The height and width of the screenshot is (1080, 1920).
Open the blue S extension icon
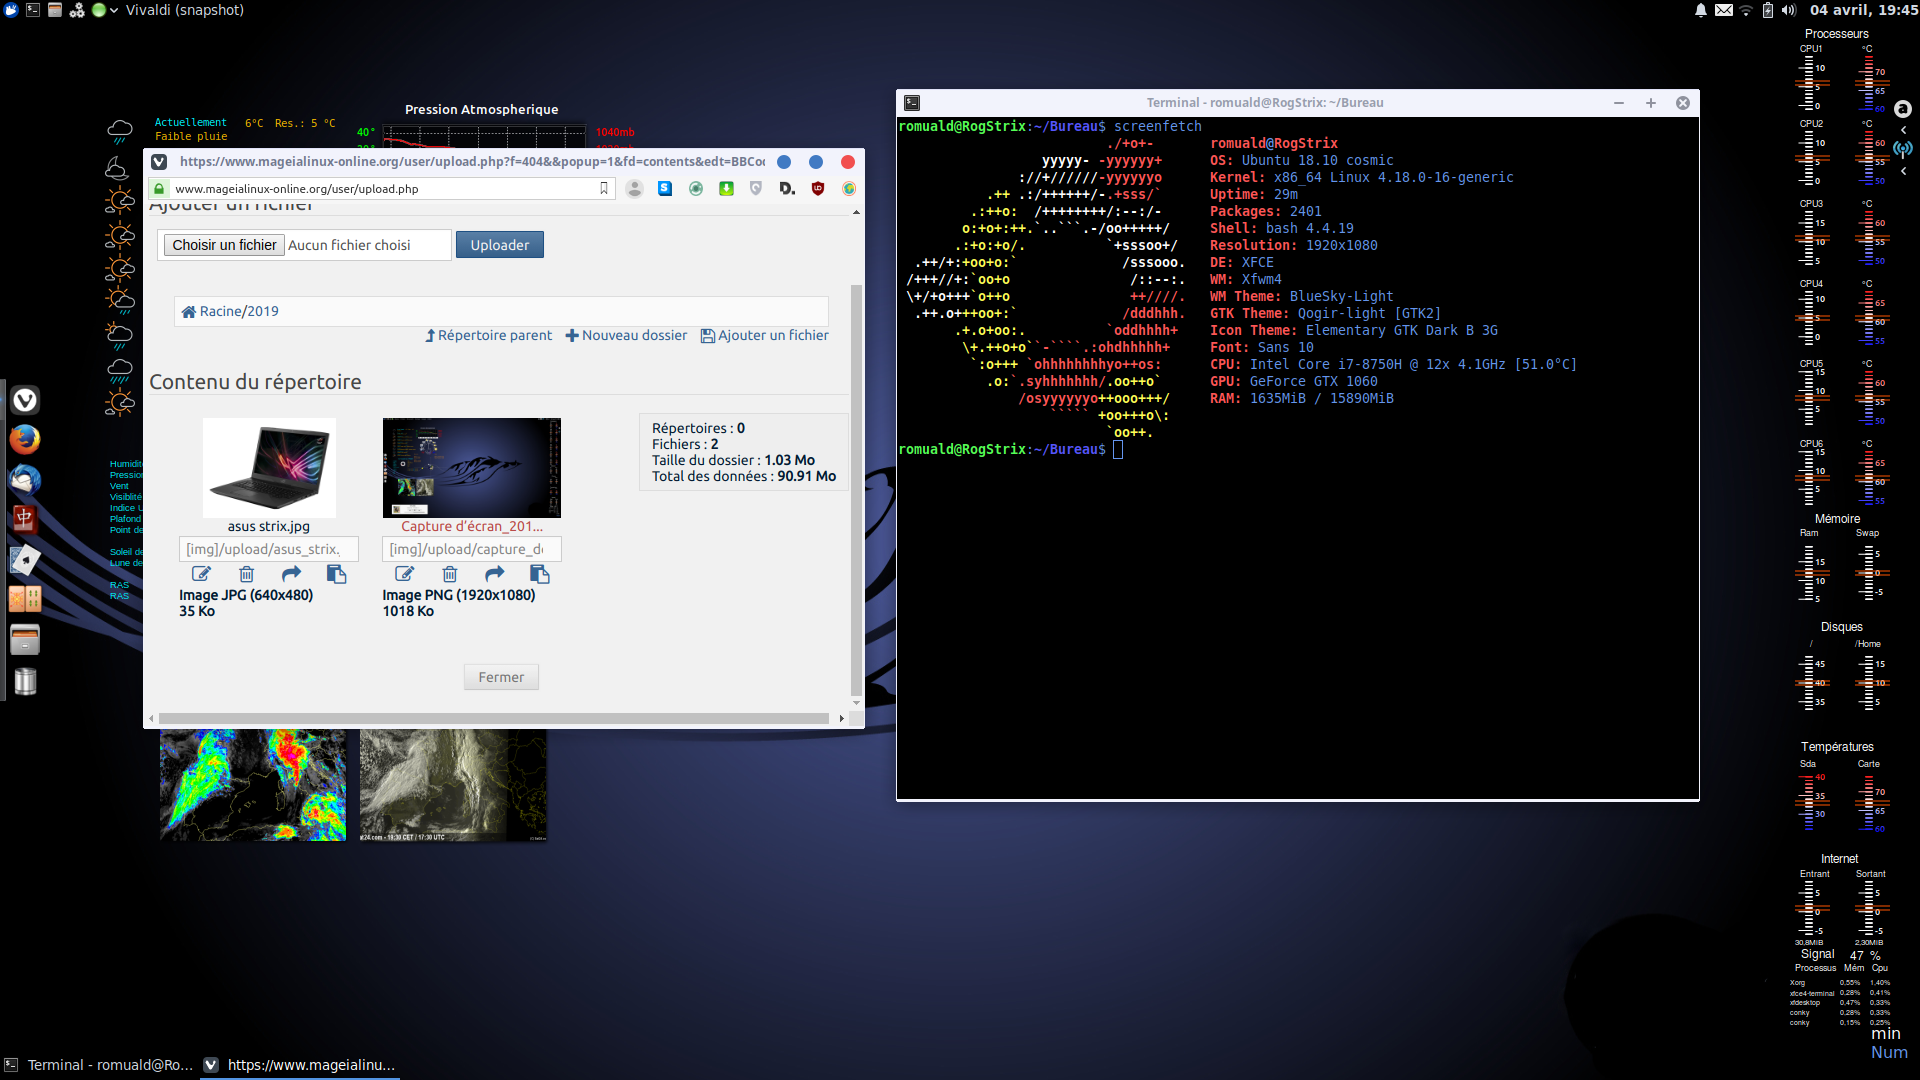click(665, 188)
